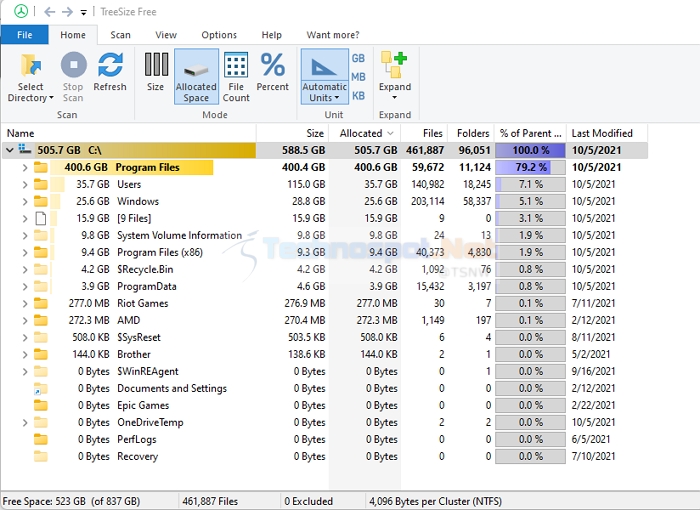Sort by the Allocated column header
Image resolution: width=700 pixels, height=510 pixels.
365,133
